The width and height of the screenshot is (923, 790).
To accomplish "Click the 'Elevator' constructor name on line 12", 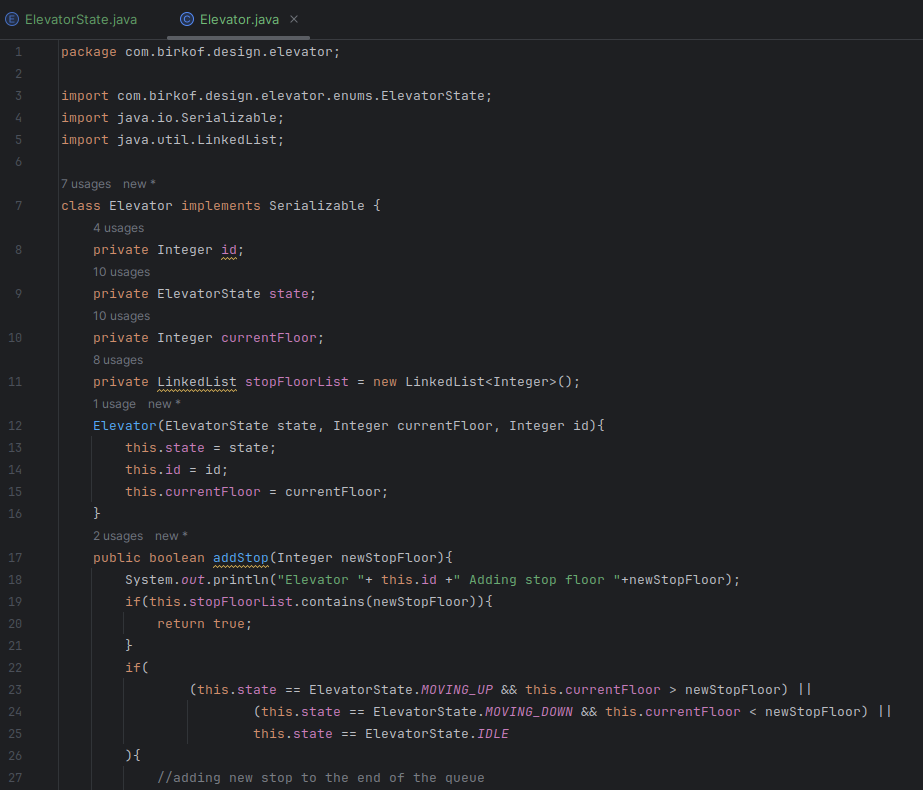I will pos(125,426).
